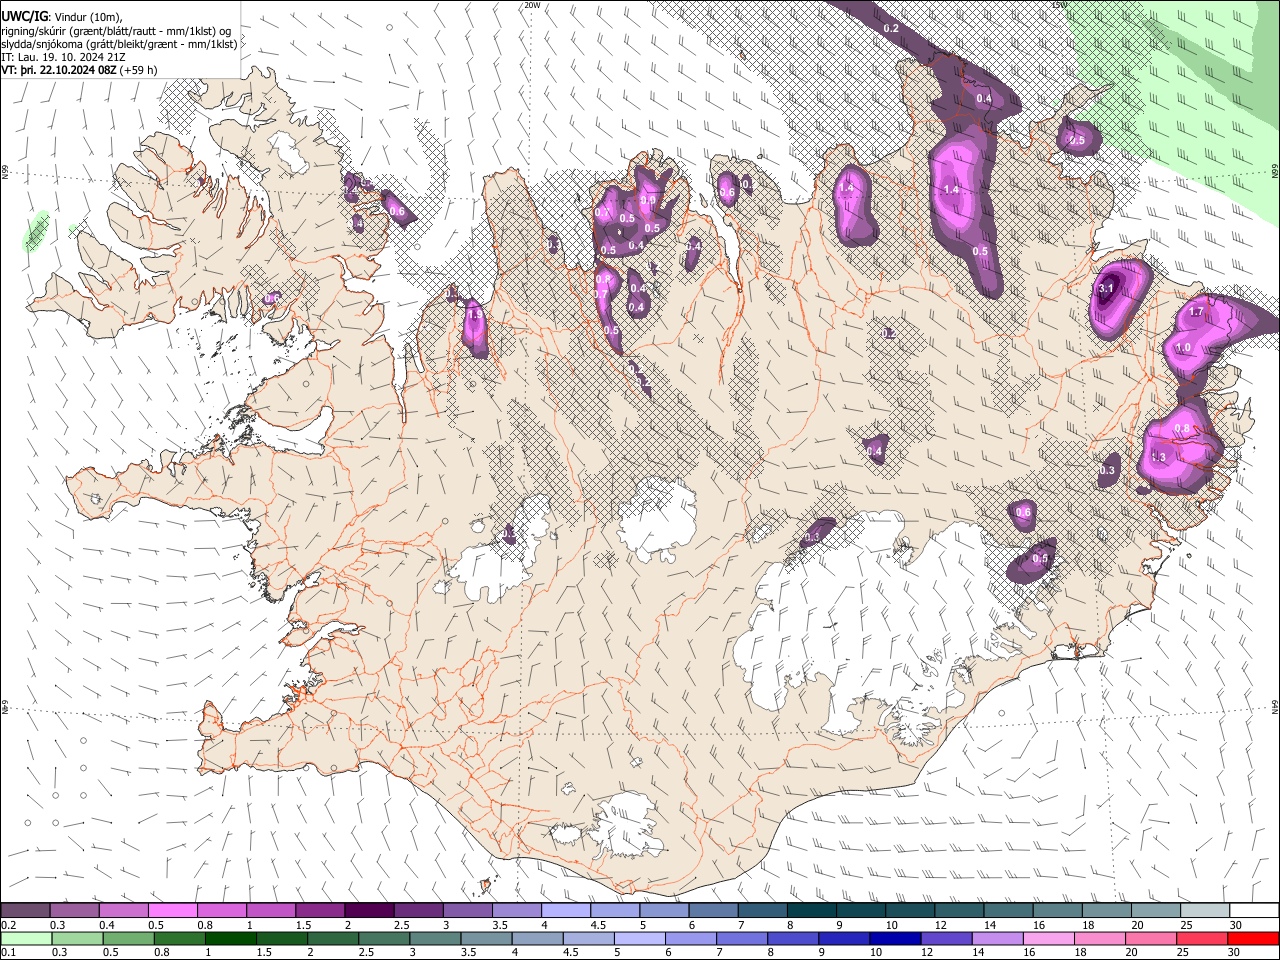Click the snowfall value "1.0" on the map

[1183, 347]
